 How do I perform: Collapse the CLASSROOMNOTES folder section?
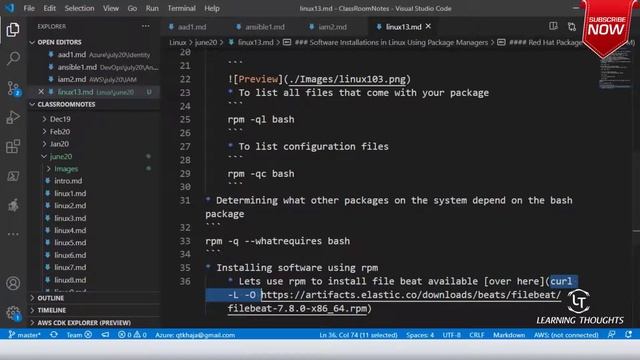pos(66,104)
